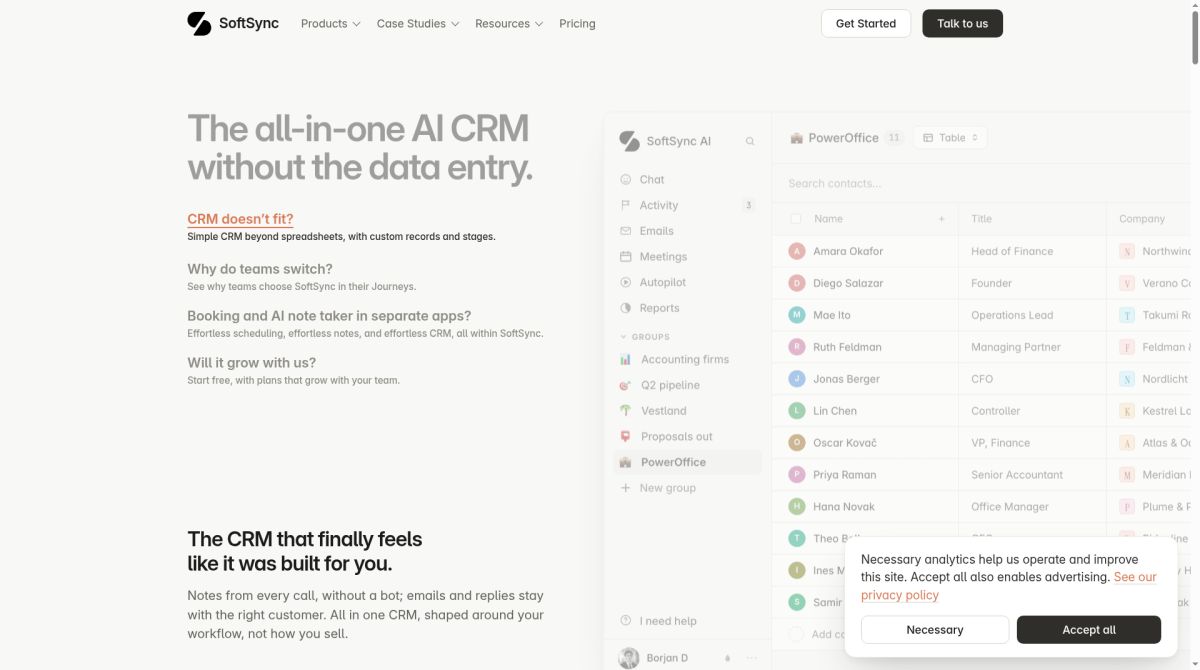Click Lin Chen's avatar circle
The image size is (1200, 670).
coord(797,411)
